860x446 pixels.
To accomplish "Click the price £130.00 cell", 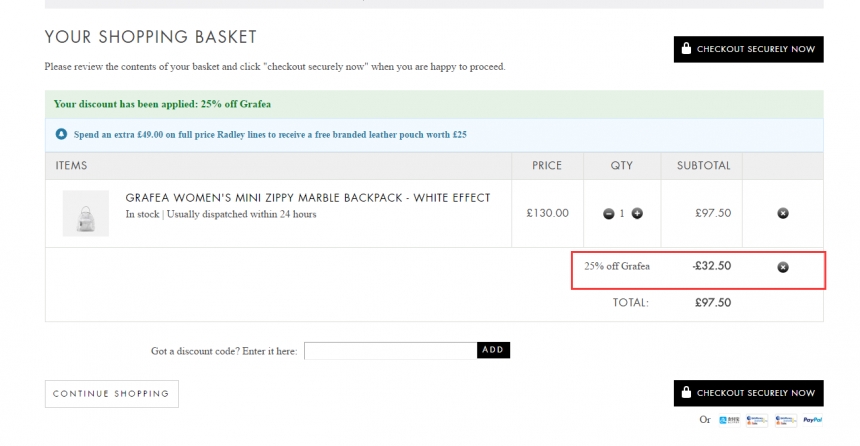I will tap(547, 213).
